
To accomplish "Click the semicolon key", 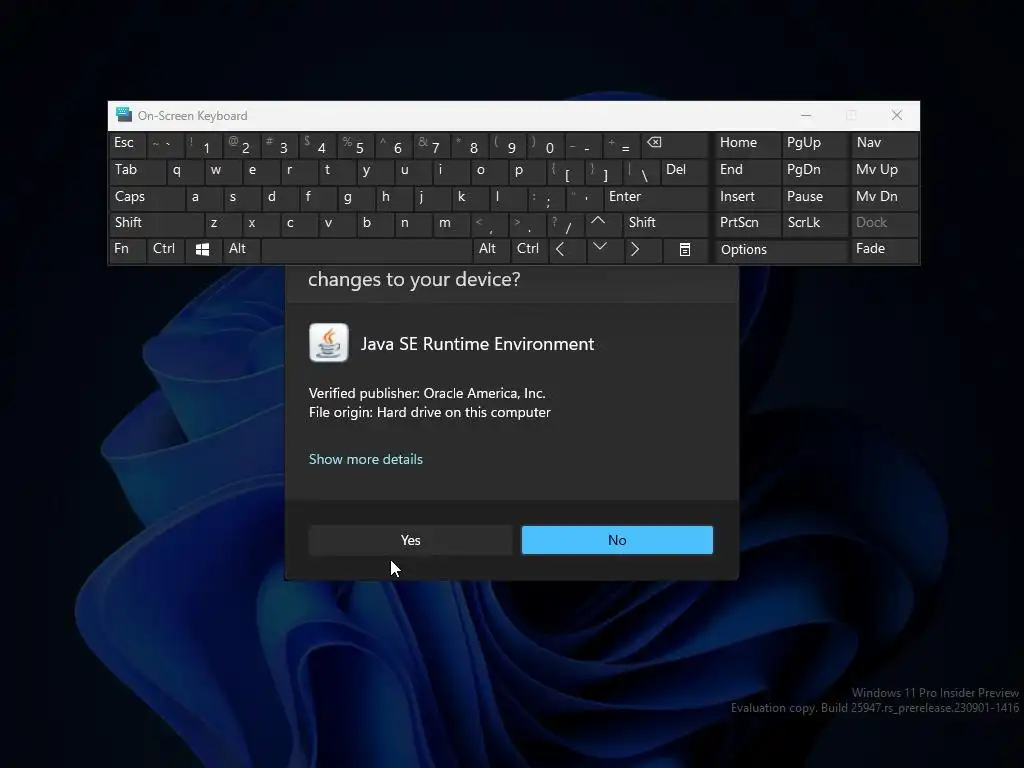I will click(545, 197).
